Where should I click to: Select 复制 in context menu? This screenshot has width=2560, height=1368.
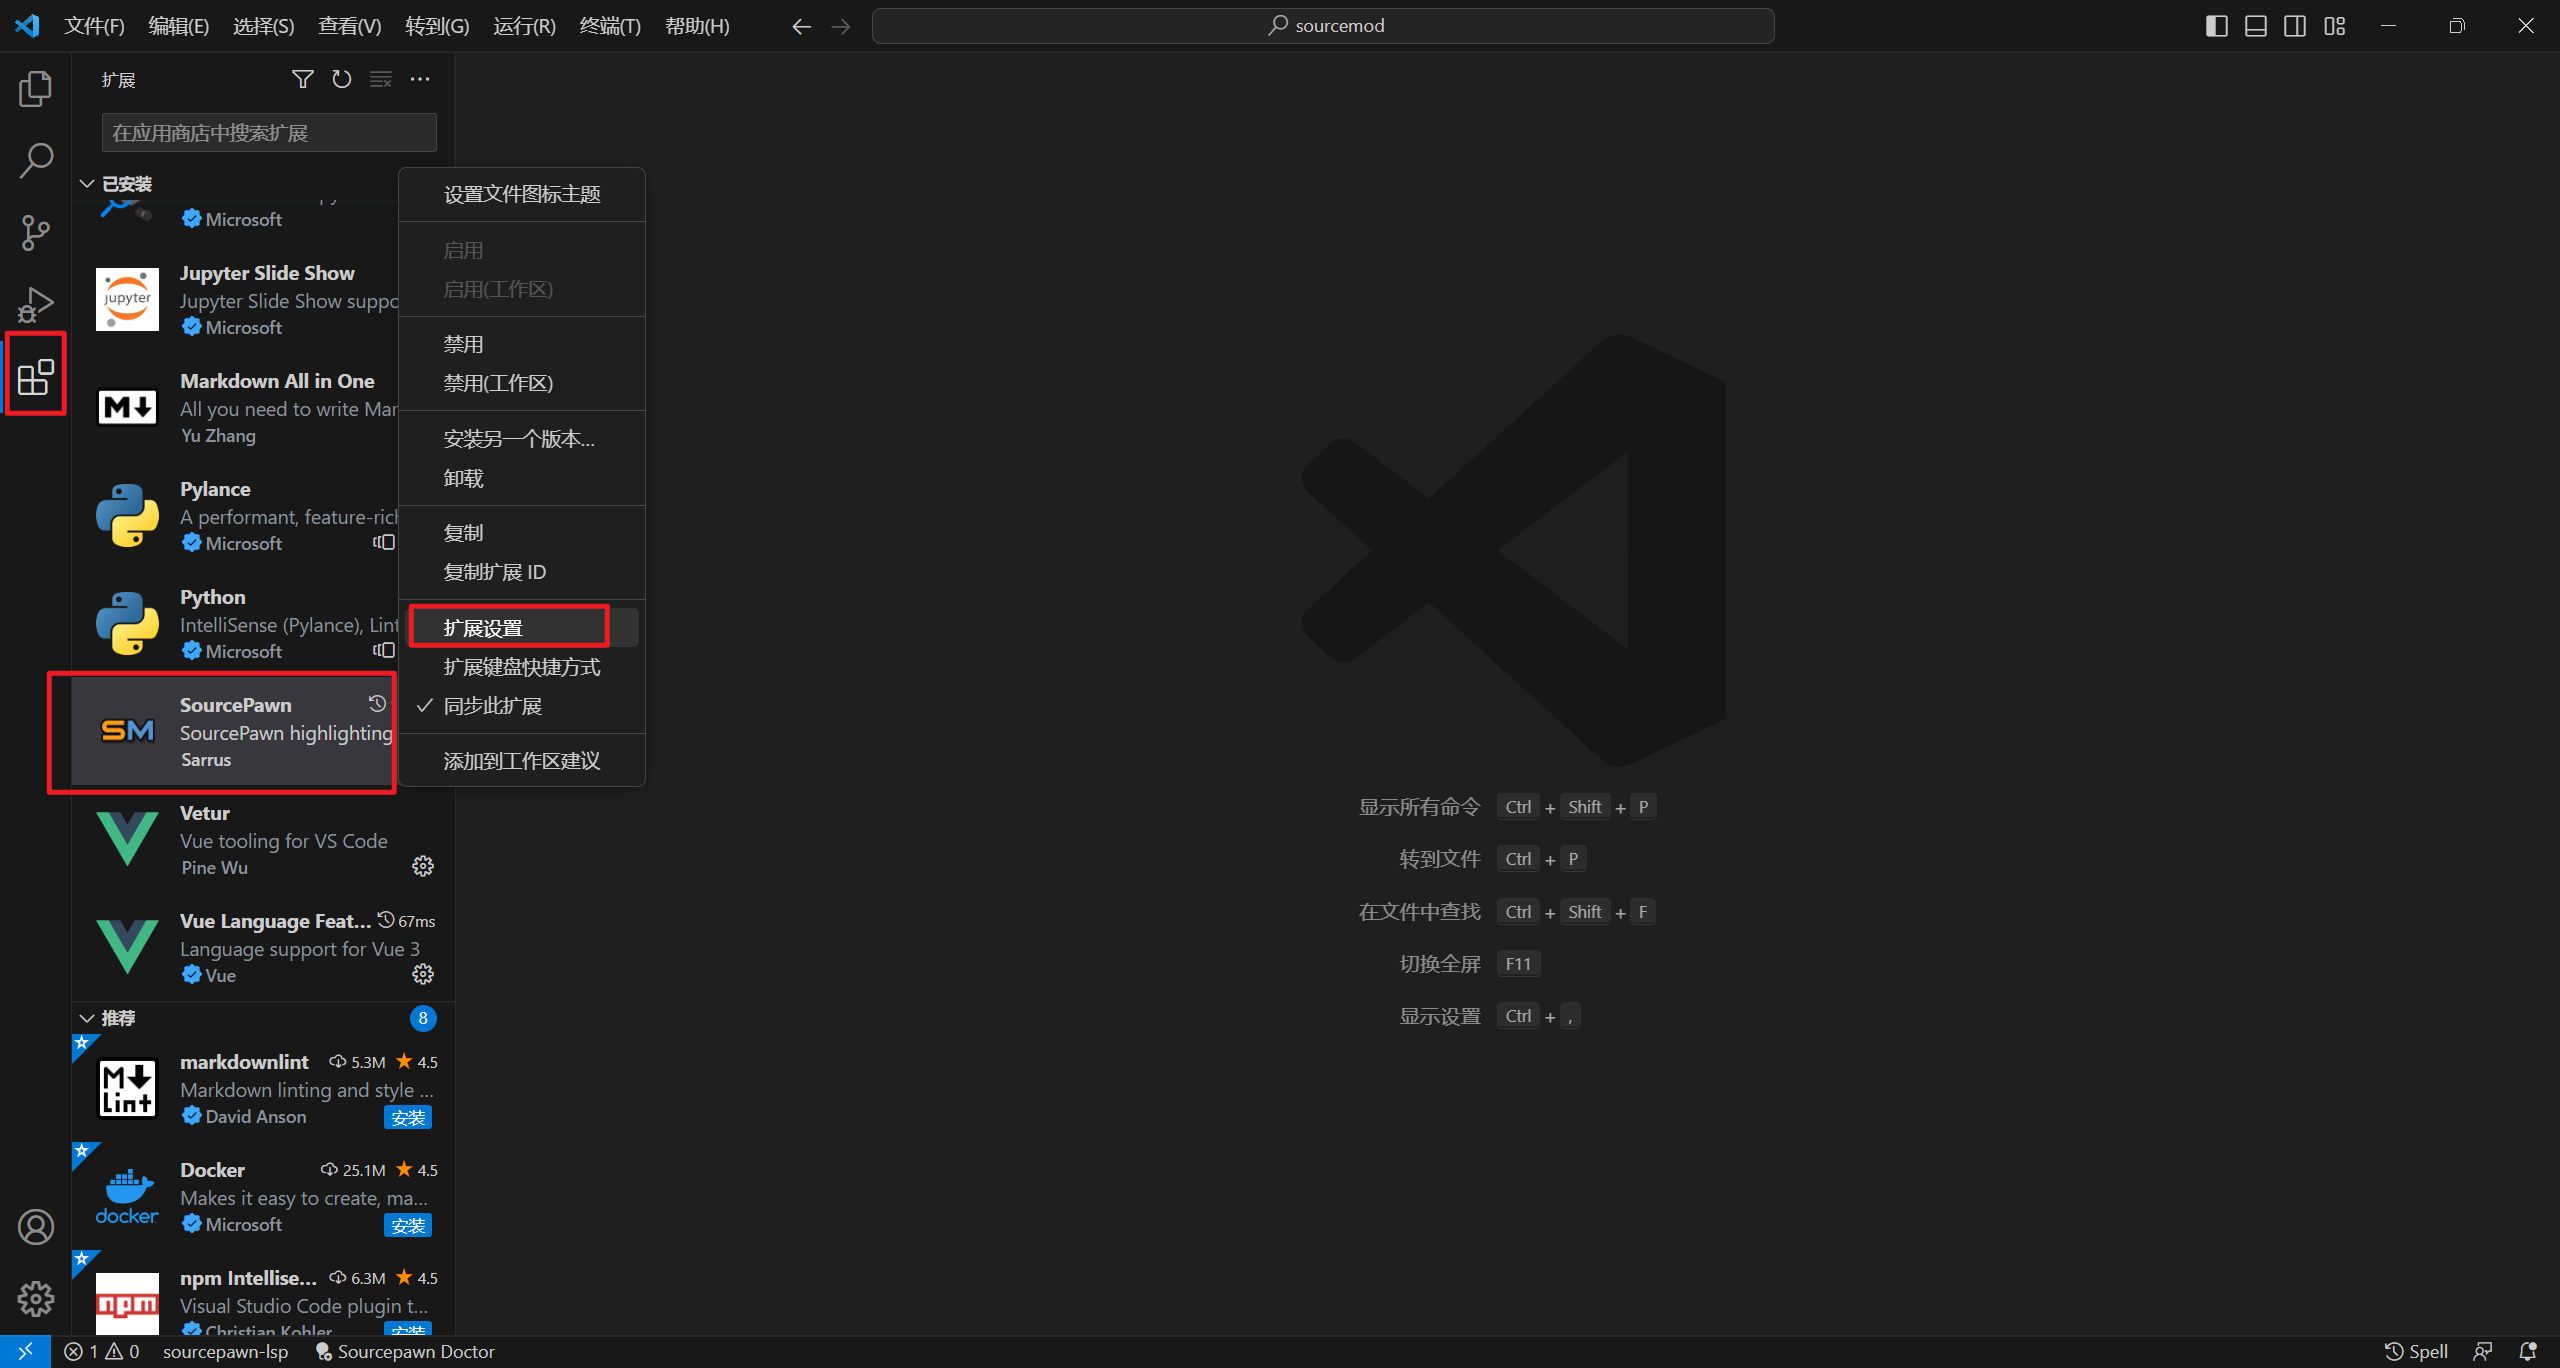[x=522, y=533]
